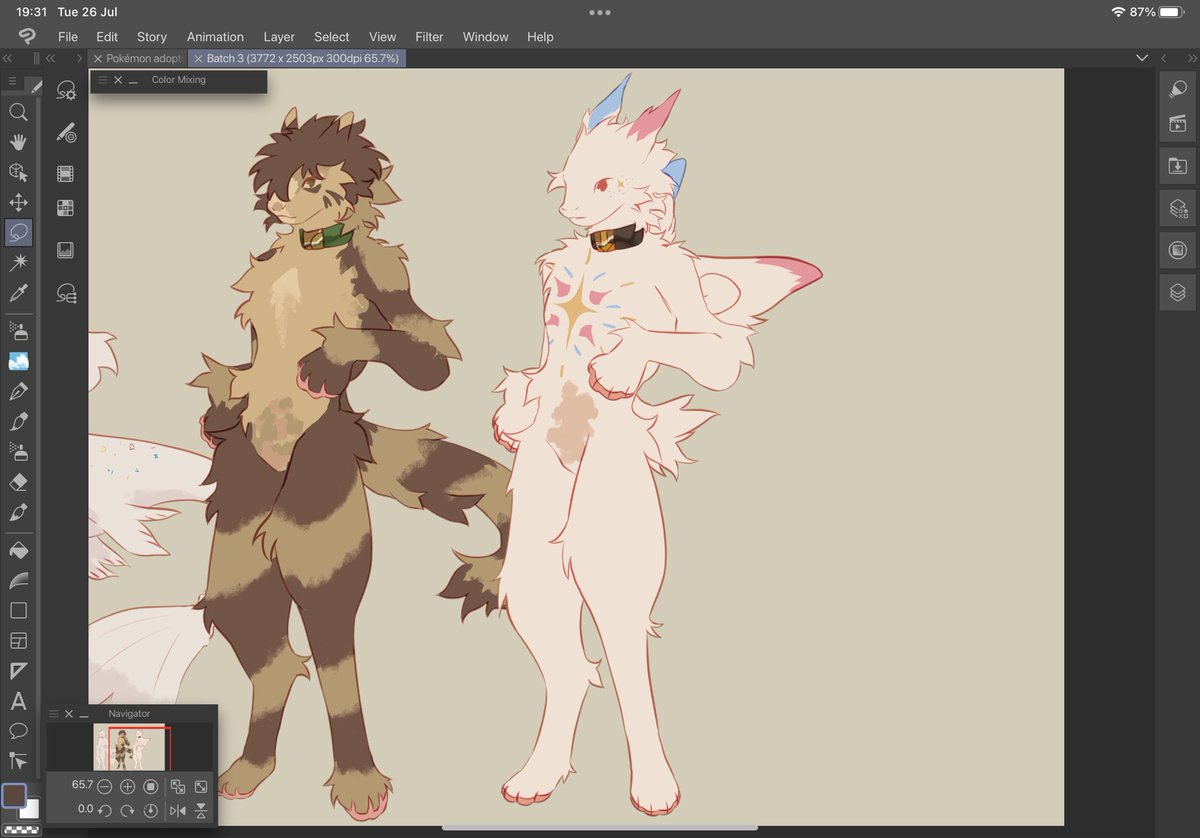Open the Tool palette hamburger menu
Image resolution: width=1200 pixels, height=838 pixels.
pyautogui.click(x=13, y=81)
